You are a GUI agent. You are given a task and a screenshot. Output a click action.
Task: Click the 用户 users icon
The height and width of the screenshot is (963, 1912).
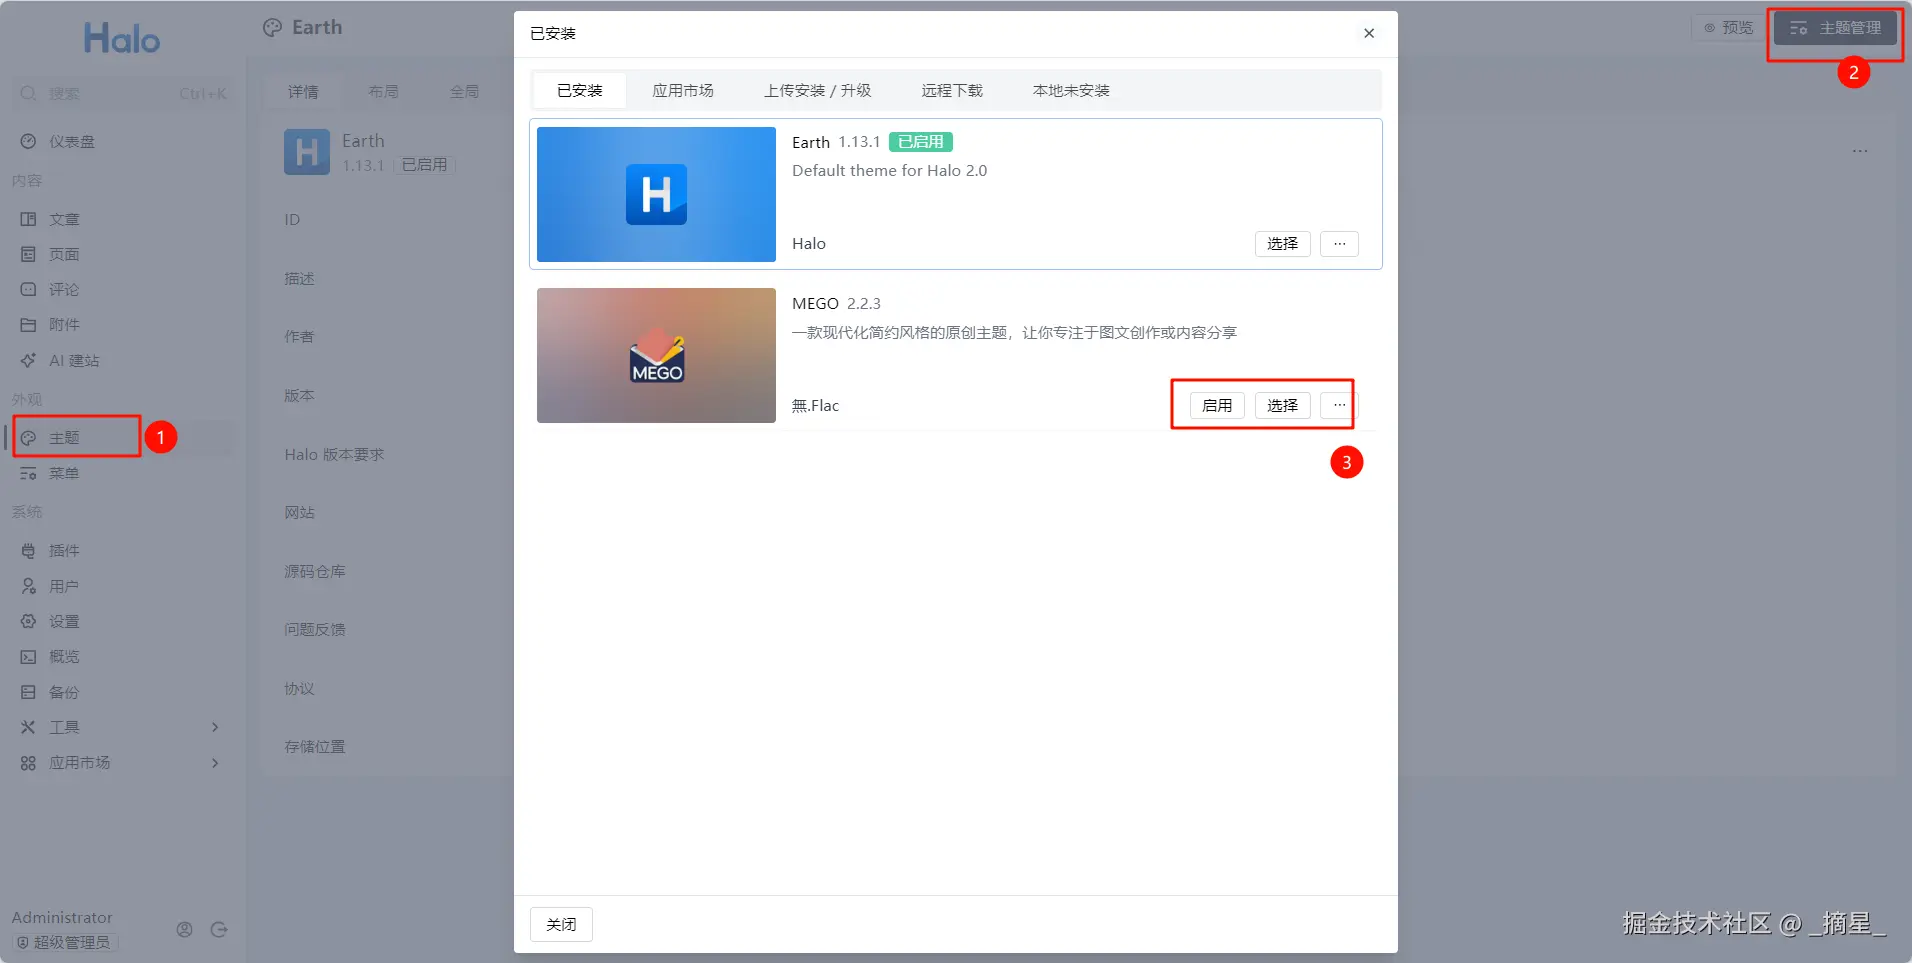pos(28,586)
